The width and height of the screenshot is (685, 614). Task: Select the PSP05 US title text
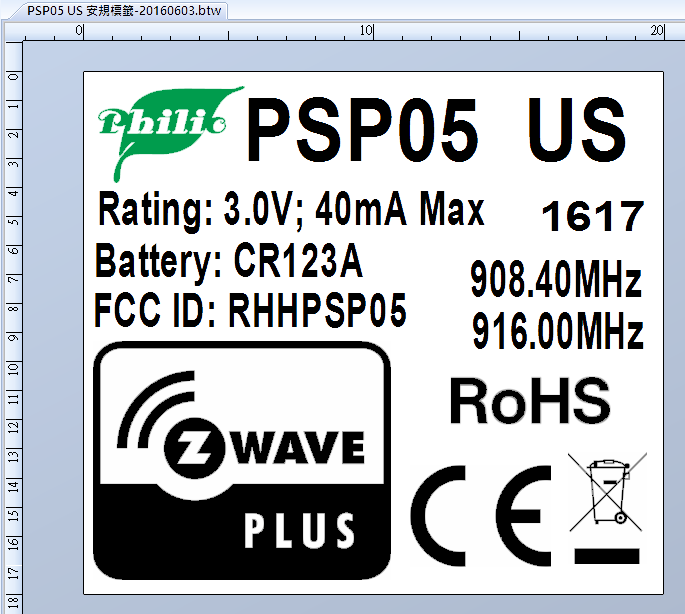click(436, 129)
